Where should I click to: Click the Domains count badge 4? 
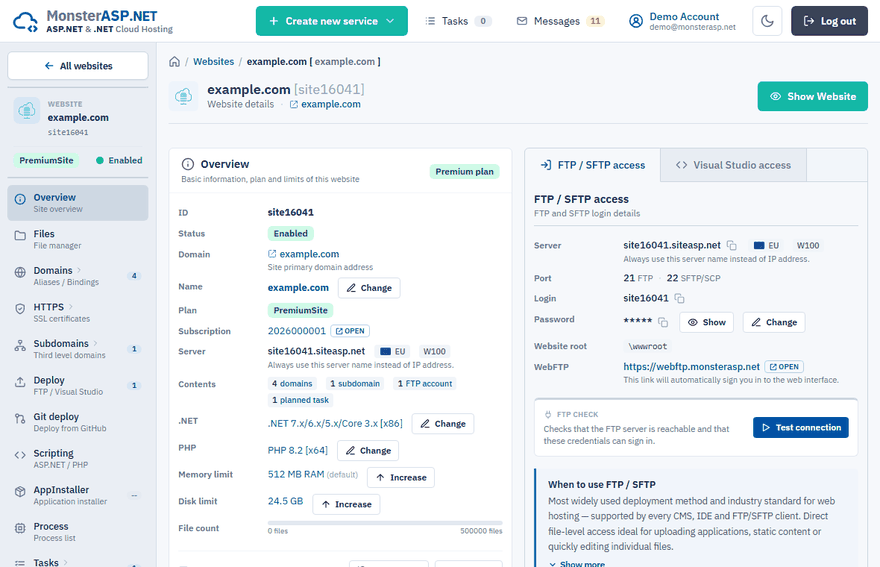134,276
